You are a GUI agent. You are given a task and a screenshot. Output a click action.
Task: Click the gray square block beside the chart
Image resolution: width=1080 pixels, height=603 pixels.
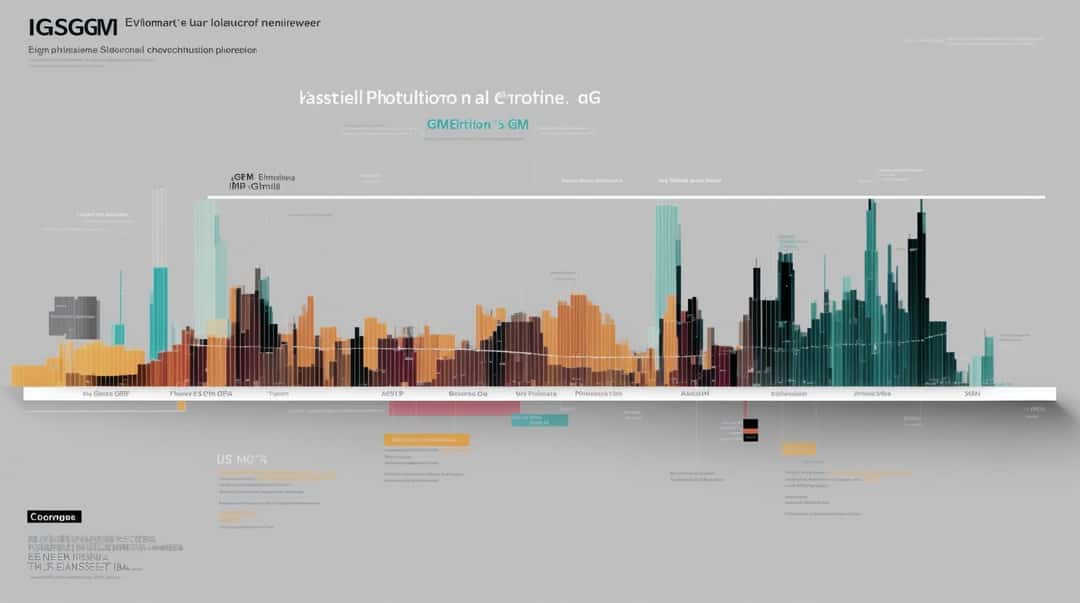(x=74, y=317)
